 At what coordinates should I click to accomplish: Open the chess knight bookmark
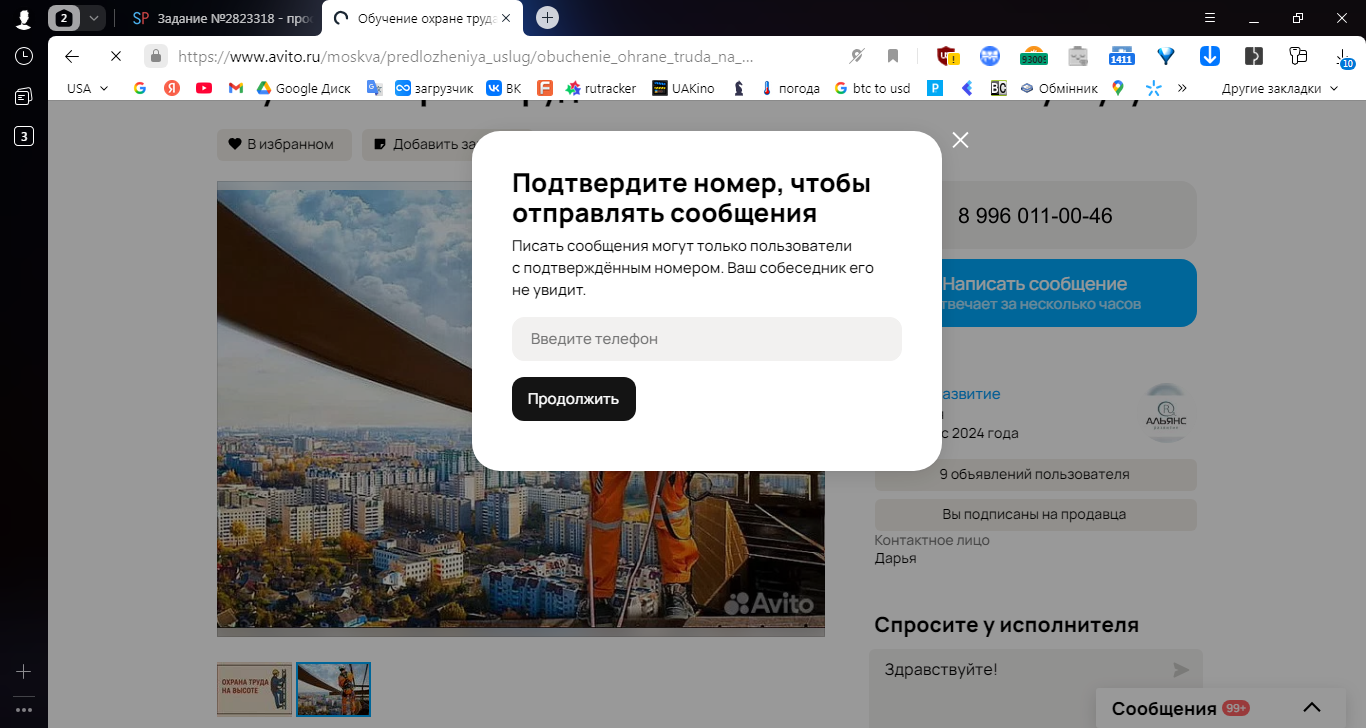(738, 88)
